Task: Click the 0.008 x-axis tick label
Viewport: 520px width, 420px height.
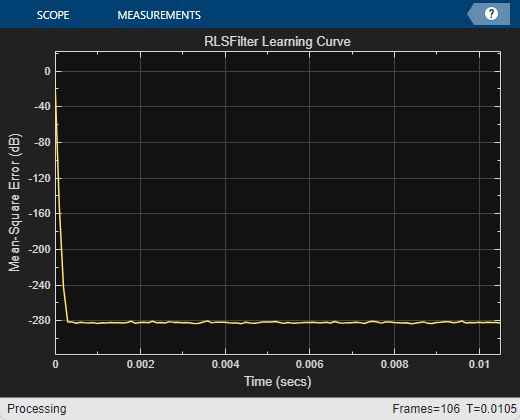Action: 394,364
